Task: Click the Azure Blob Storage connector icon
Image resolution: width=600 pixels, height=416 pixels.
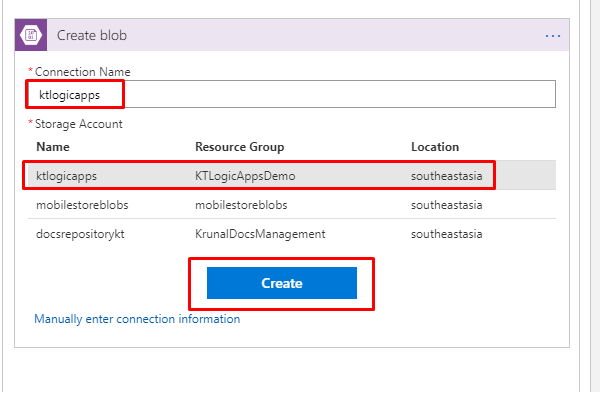Action: 31,35
